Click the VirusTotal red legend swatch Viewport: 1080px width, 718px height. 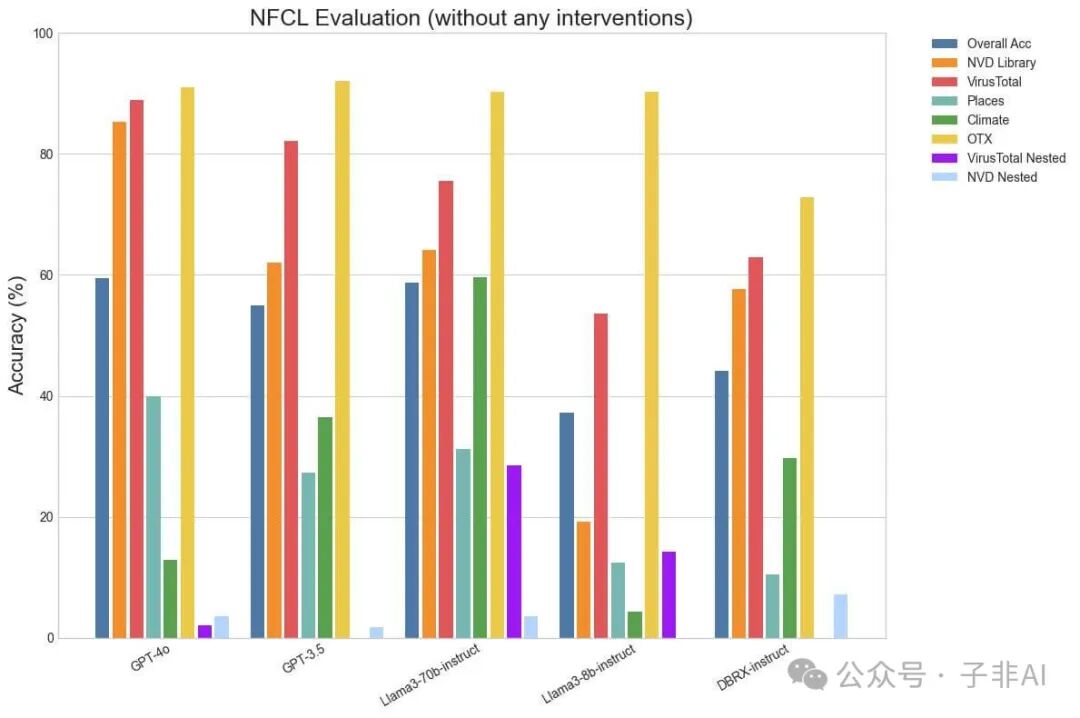tap(944, 82)
